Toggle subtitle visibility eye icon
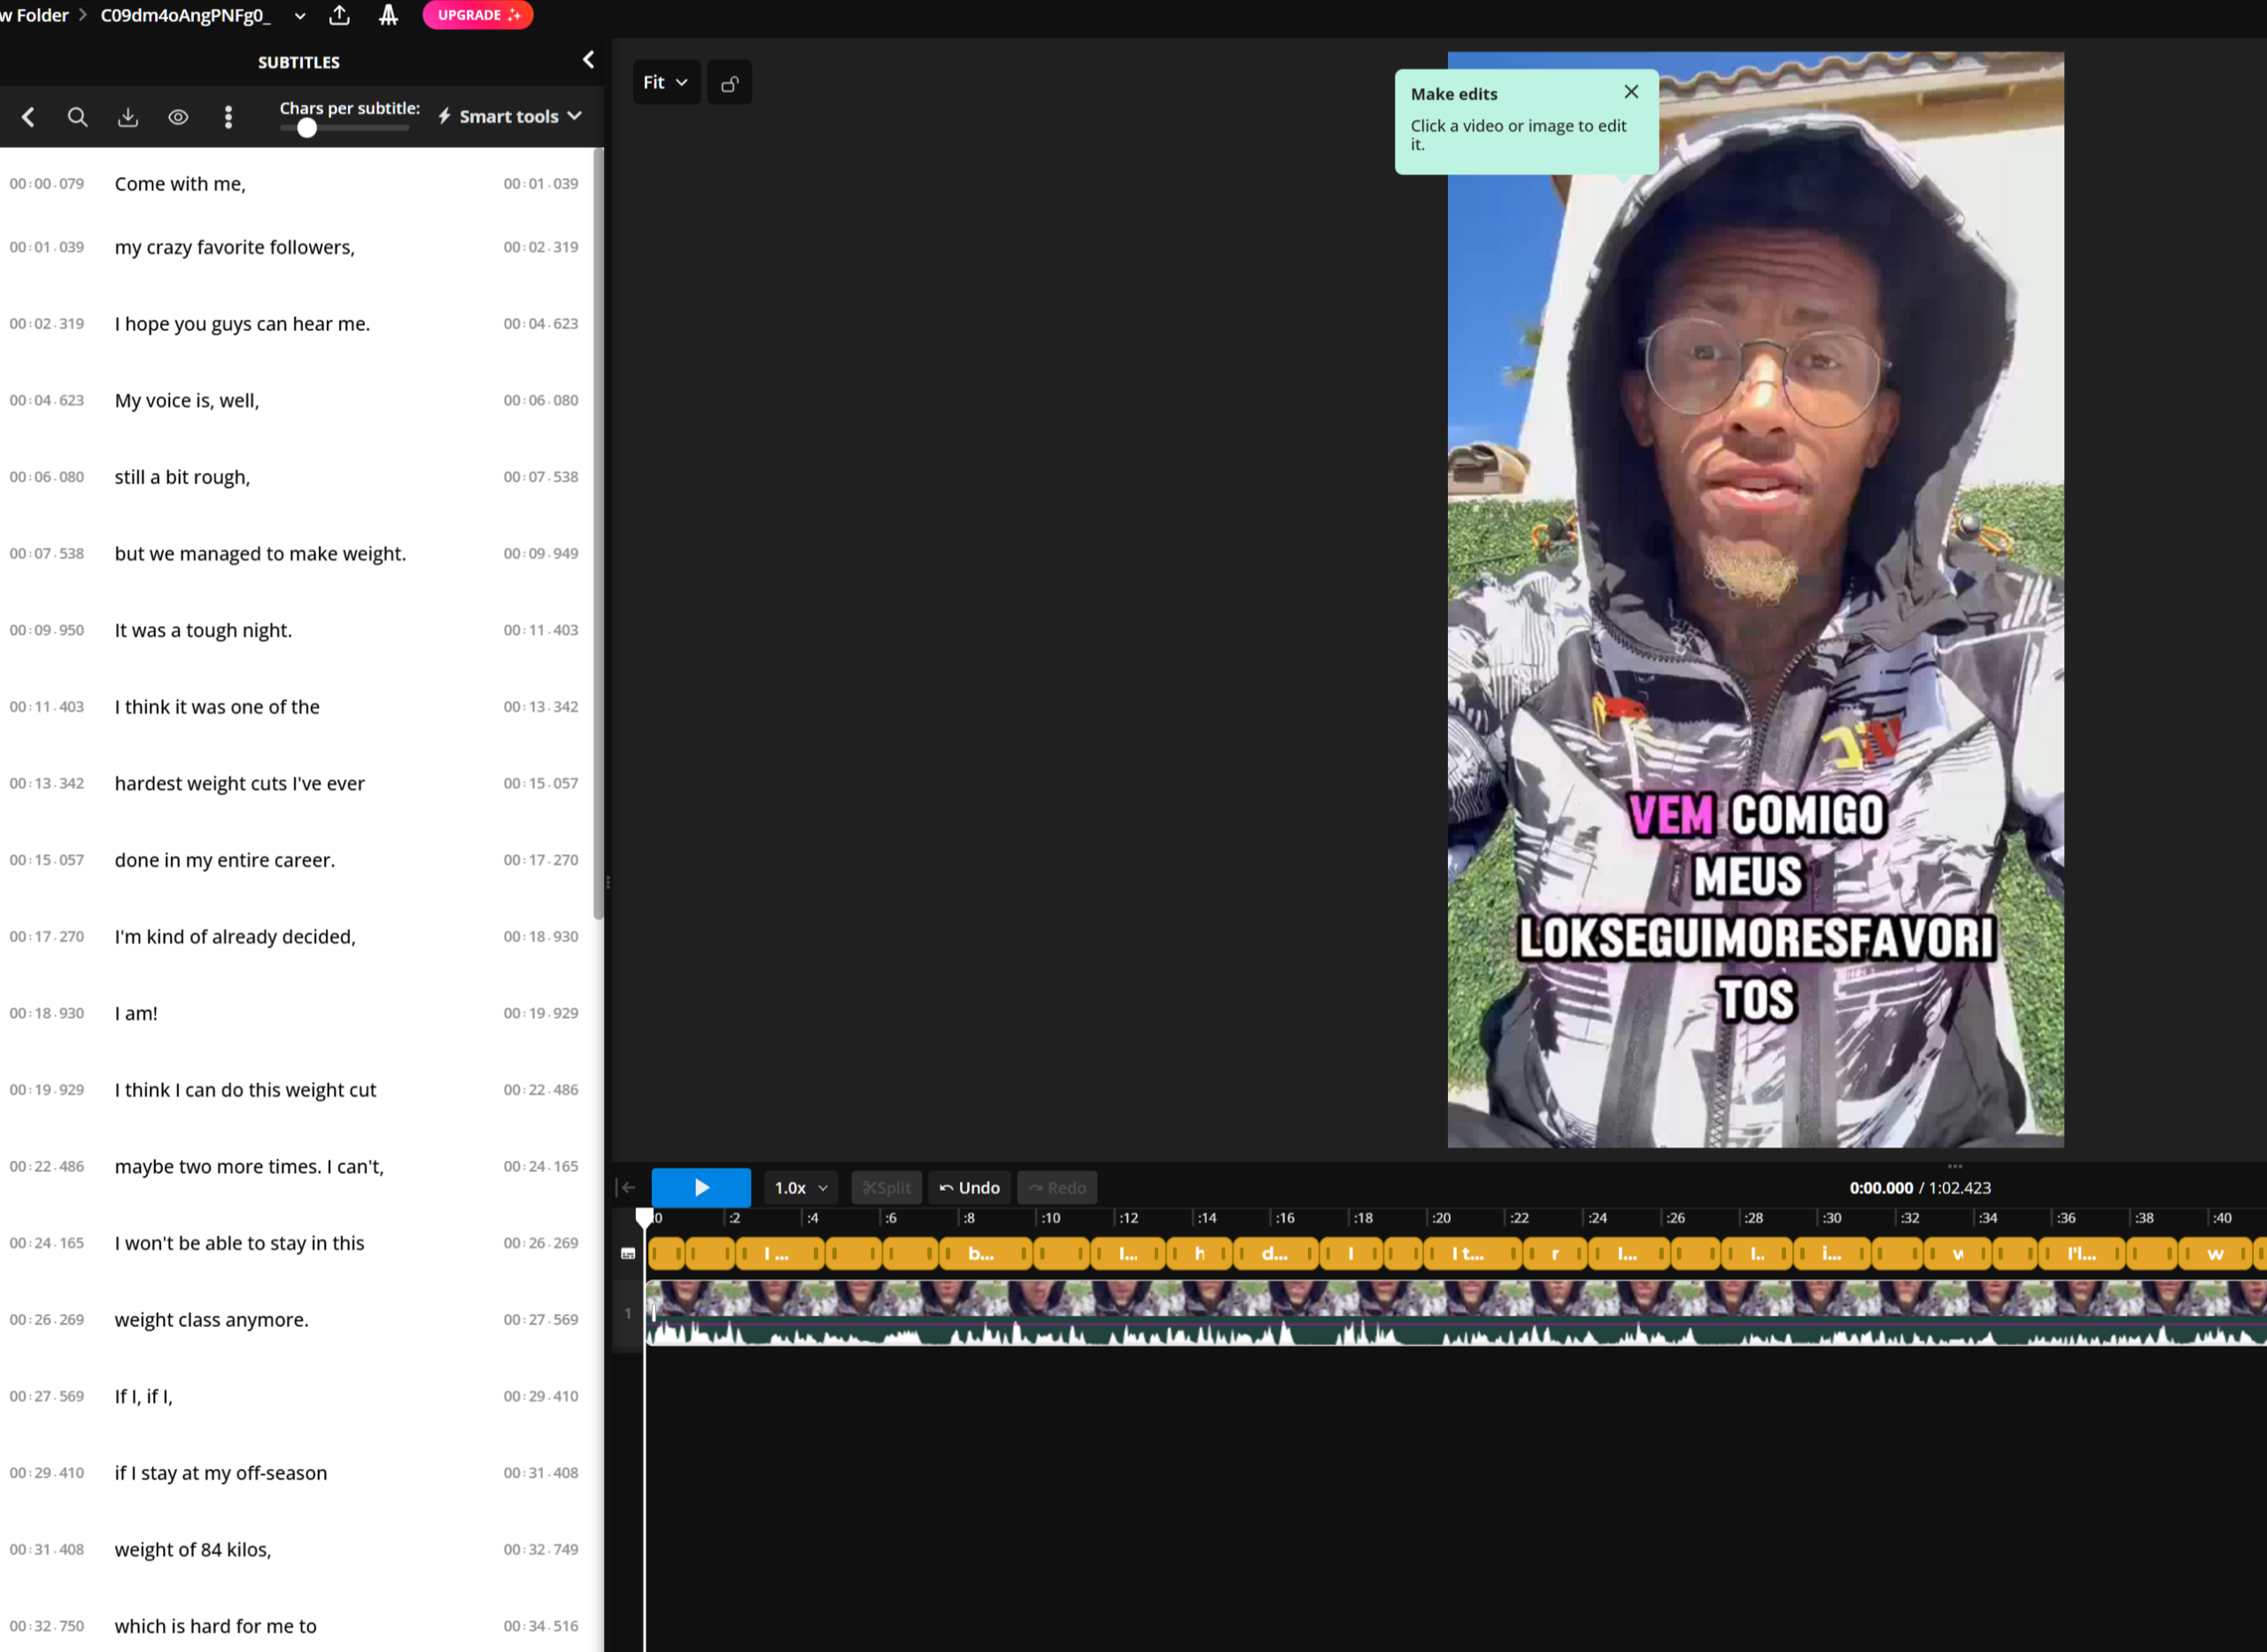This screenshot has width=2267, height=1652. 178,117
